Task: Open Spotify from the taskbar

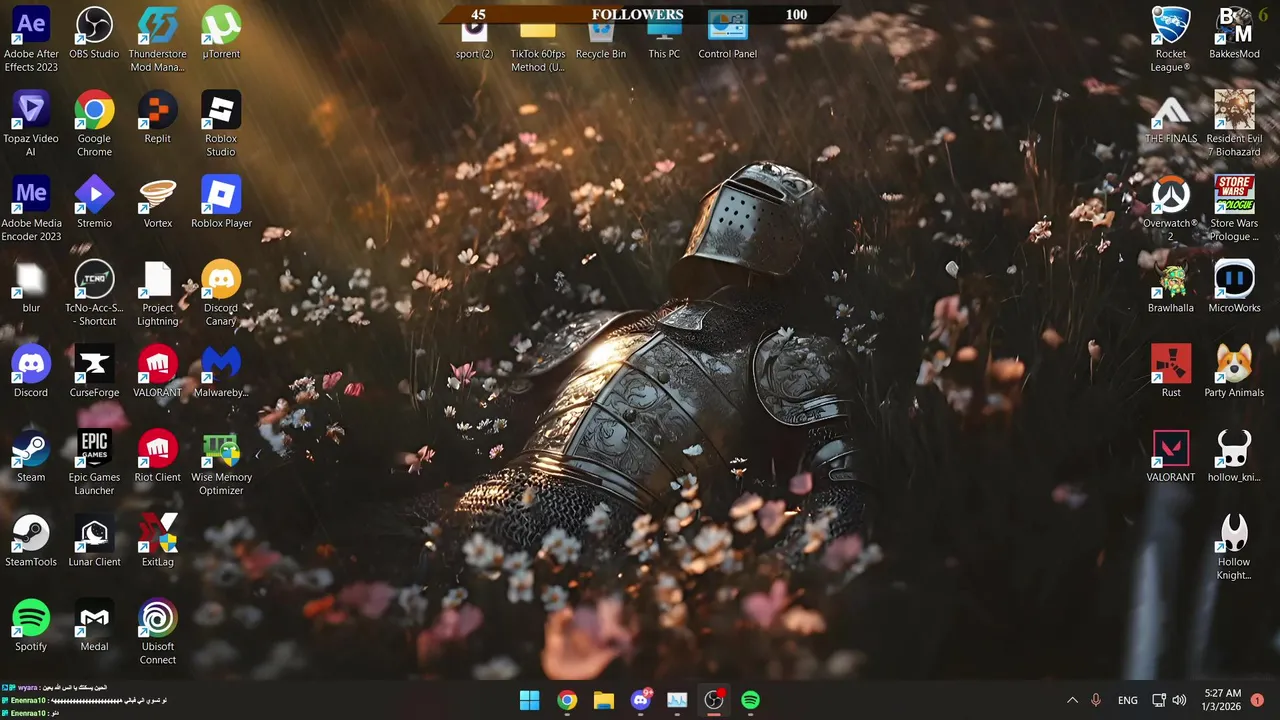Action: tap(751, 701)
